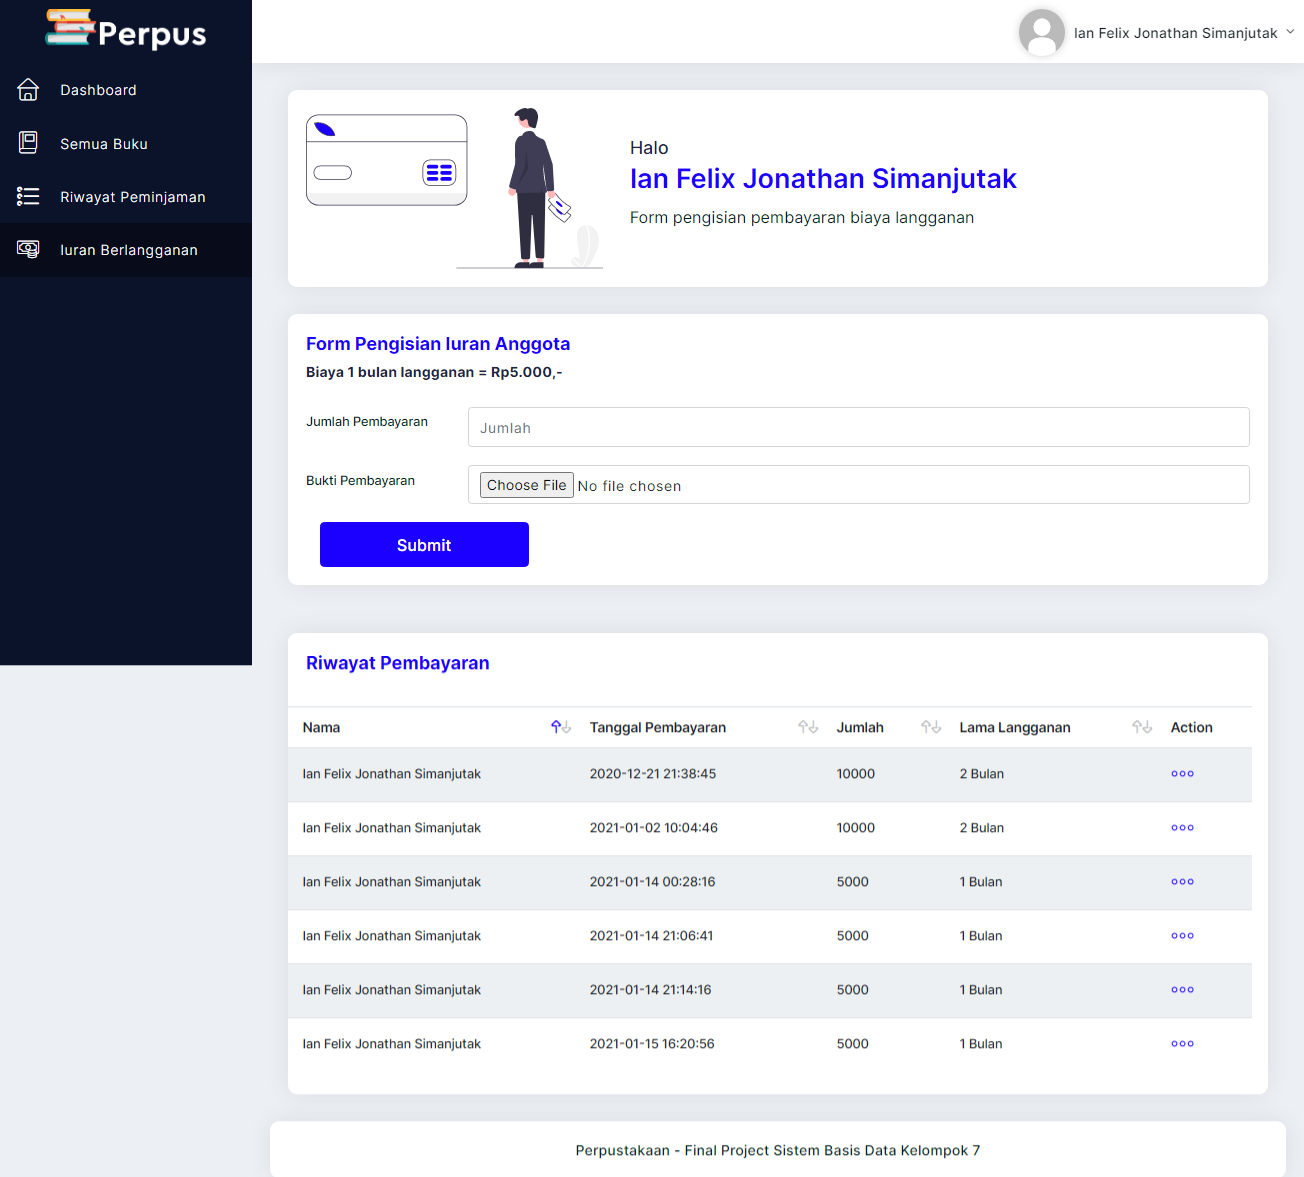Viewport: 1304px width, 1177px height.
Task: Open Riwayat Peminjaman from the sidebar
Action: [132, 196]
